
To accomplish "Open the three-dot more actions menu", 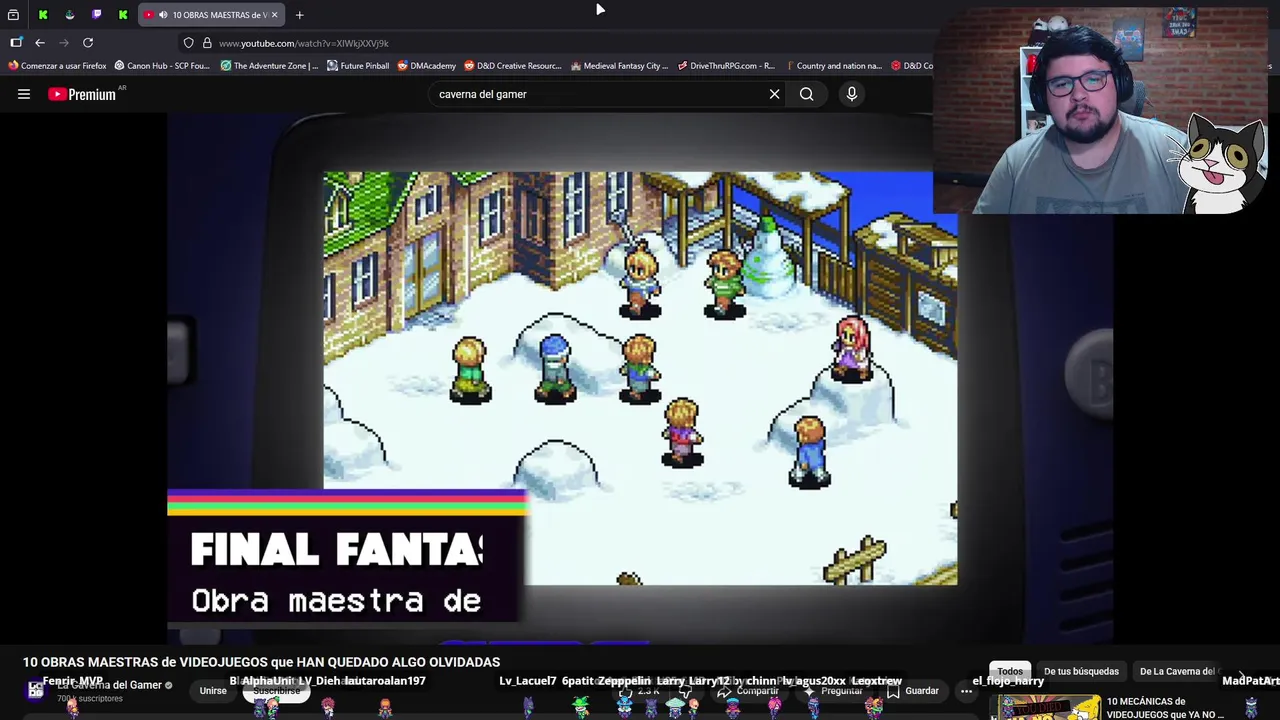I will click(x=966, y=691).
